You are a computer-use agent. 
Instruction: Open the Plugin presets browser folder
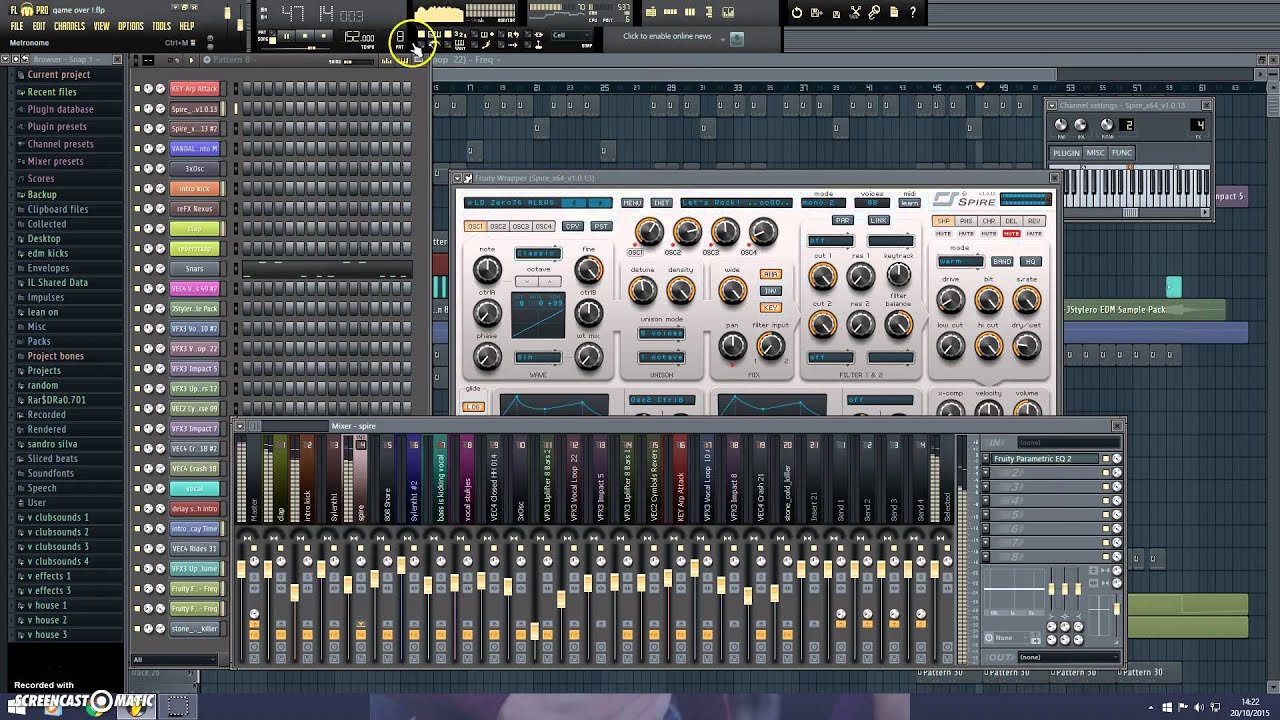[57, 126]
